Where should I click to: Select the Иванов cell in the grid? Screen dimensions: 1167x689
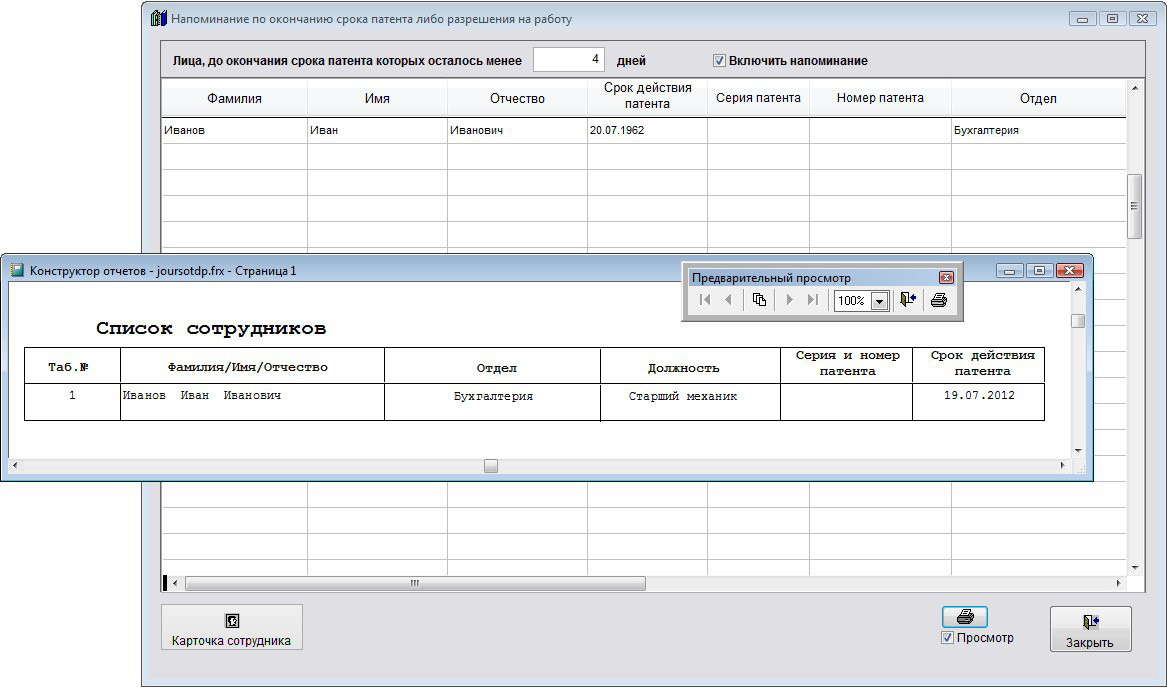234,131
